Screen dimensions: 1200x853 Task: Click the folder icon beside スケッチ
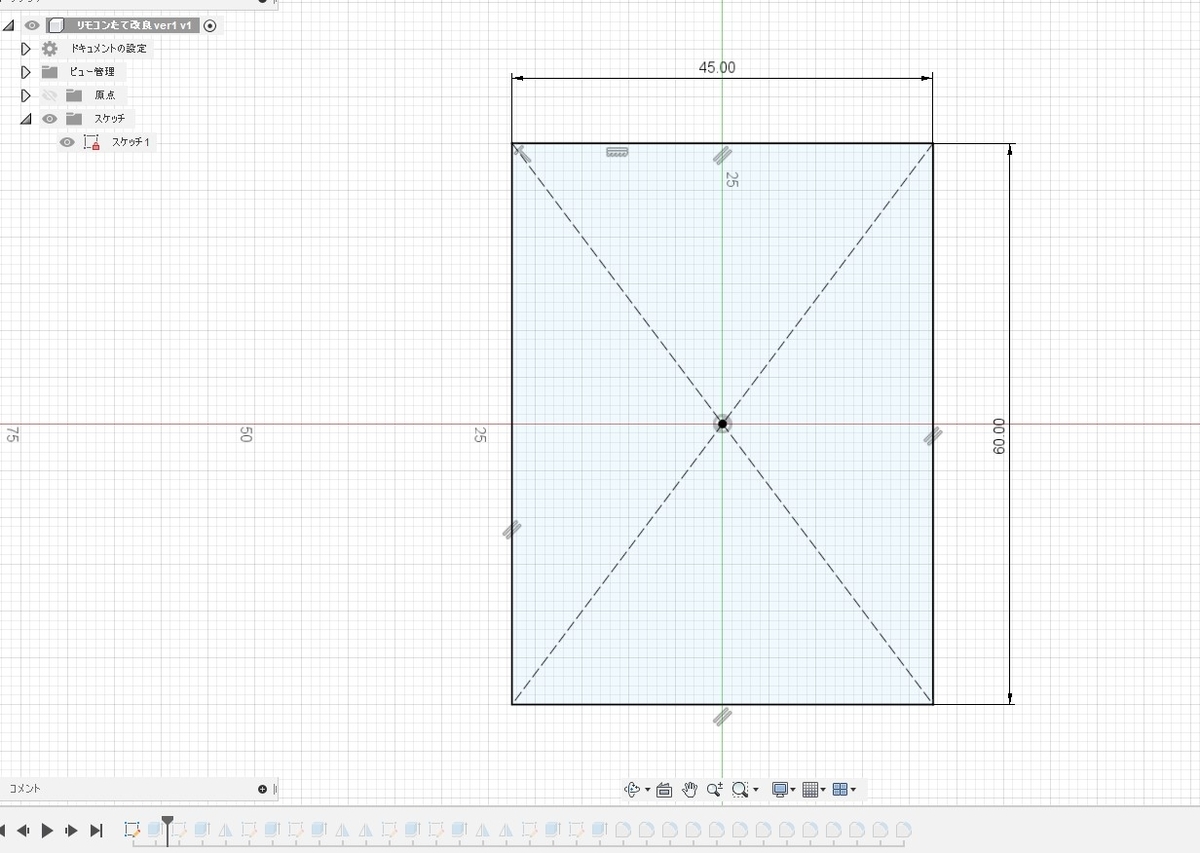point(74,118)
